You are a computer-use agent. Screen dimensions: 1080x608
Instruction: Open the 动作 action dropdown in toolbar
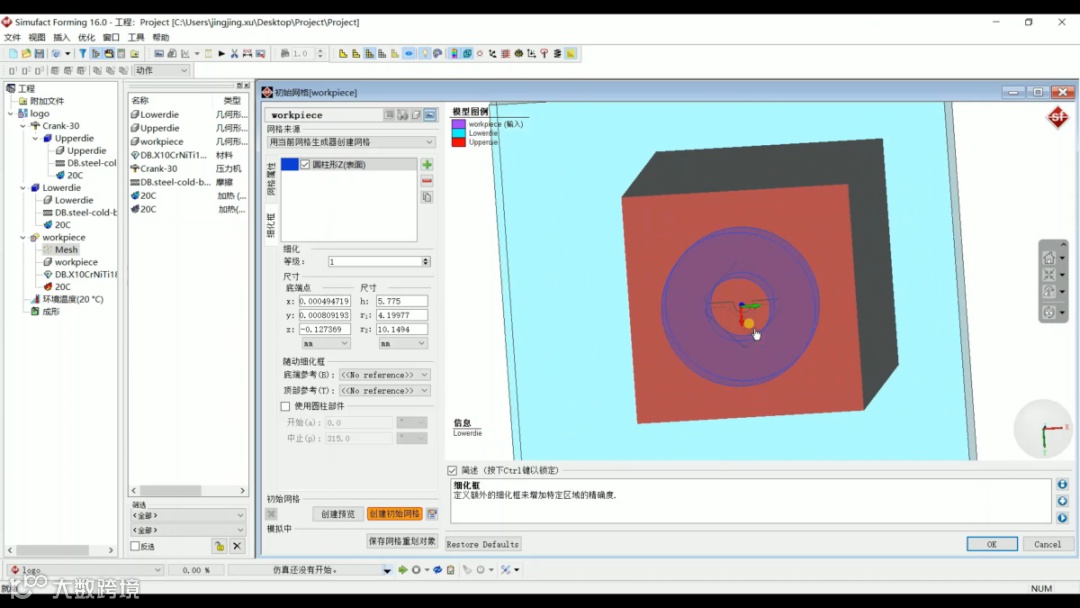click(x=161, y=70)
